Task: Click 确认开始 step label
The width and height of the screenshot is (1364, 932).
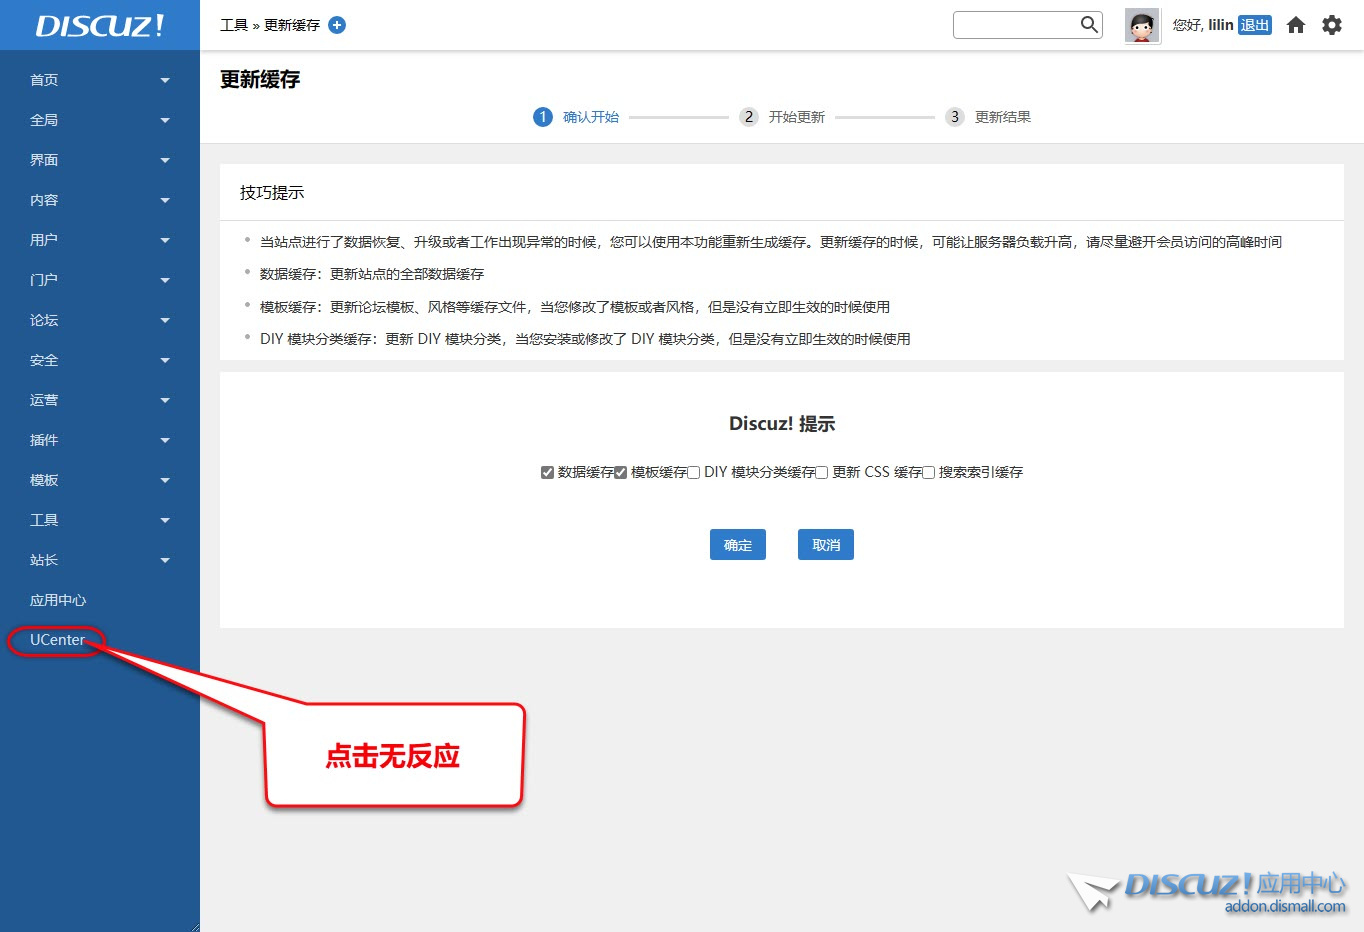Action: pos(591,117)
